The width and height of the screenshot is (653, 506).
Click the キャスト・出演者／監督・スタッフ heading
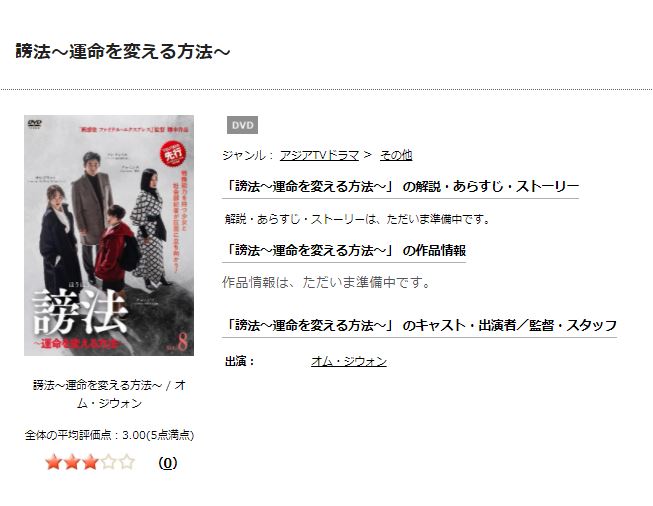pyautogui.click(x=419, y=325)
